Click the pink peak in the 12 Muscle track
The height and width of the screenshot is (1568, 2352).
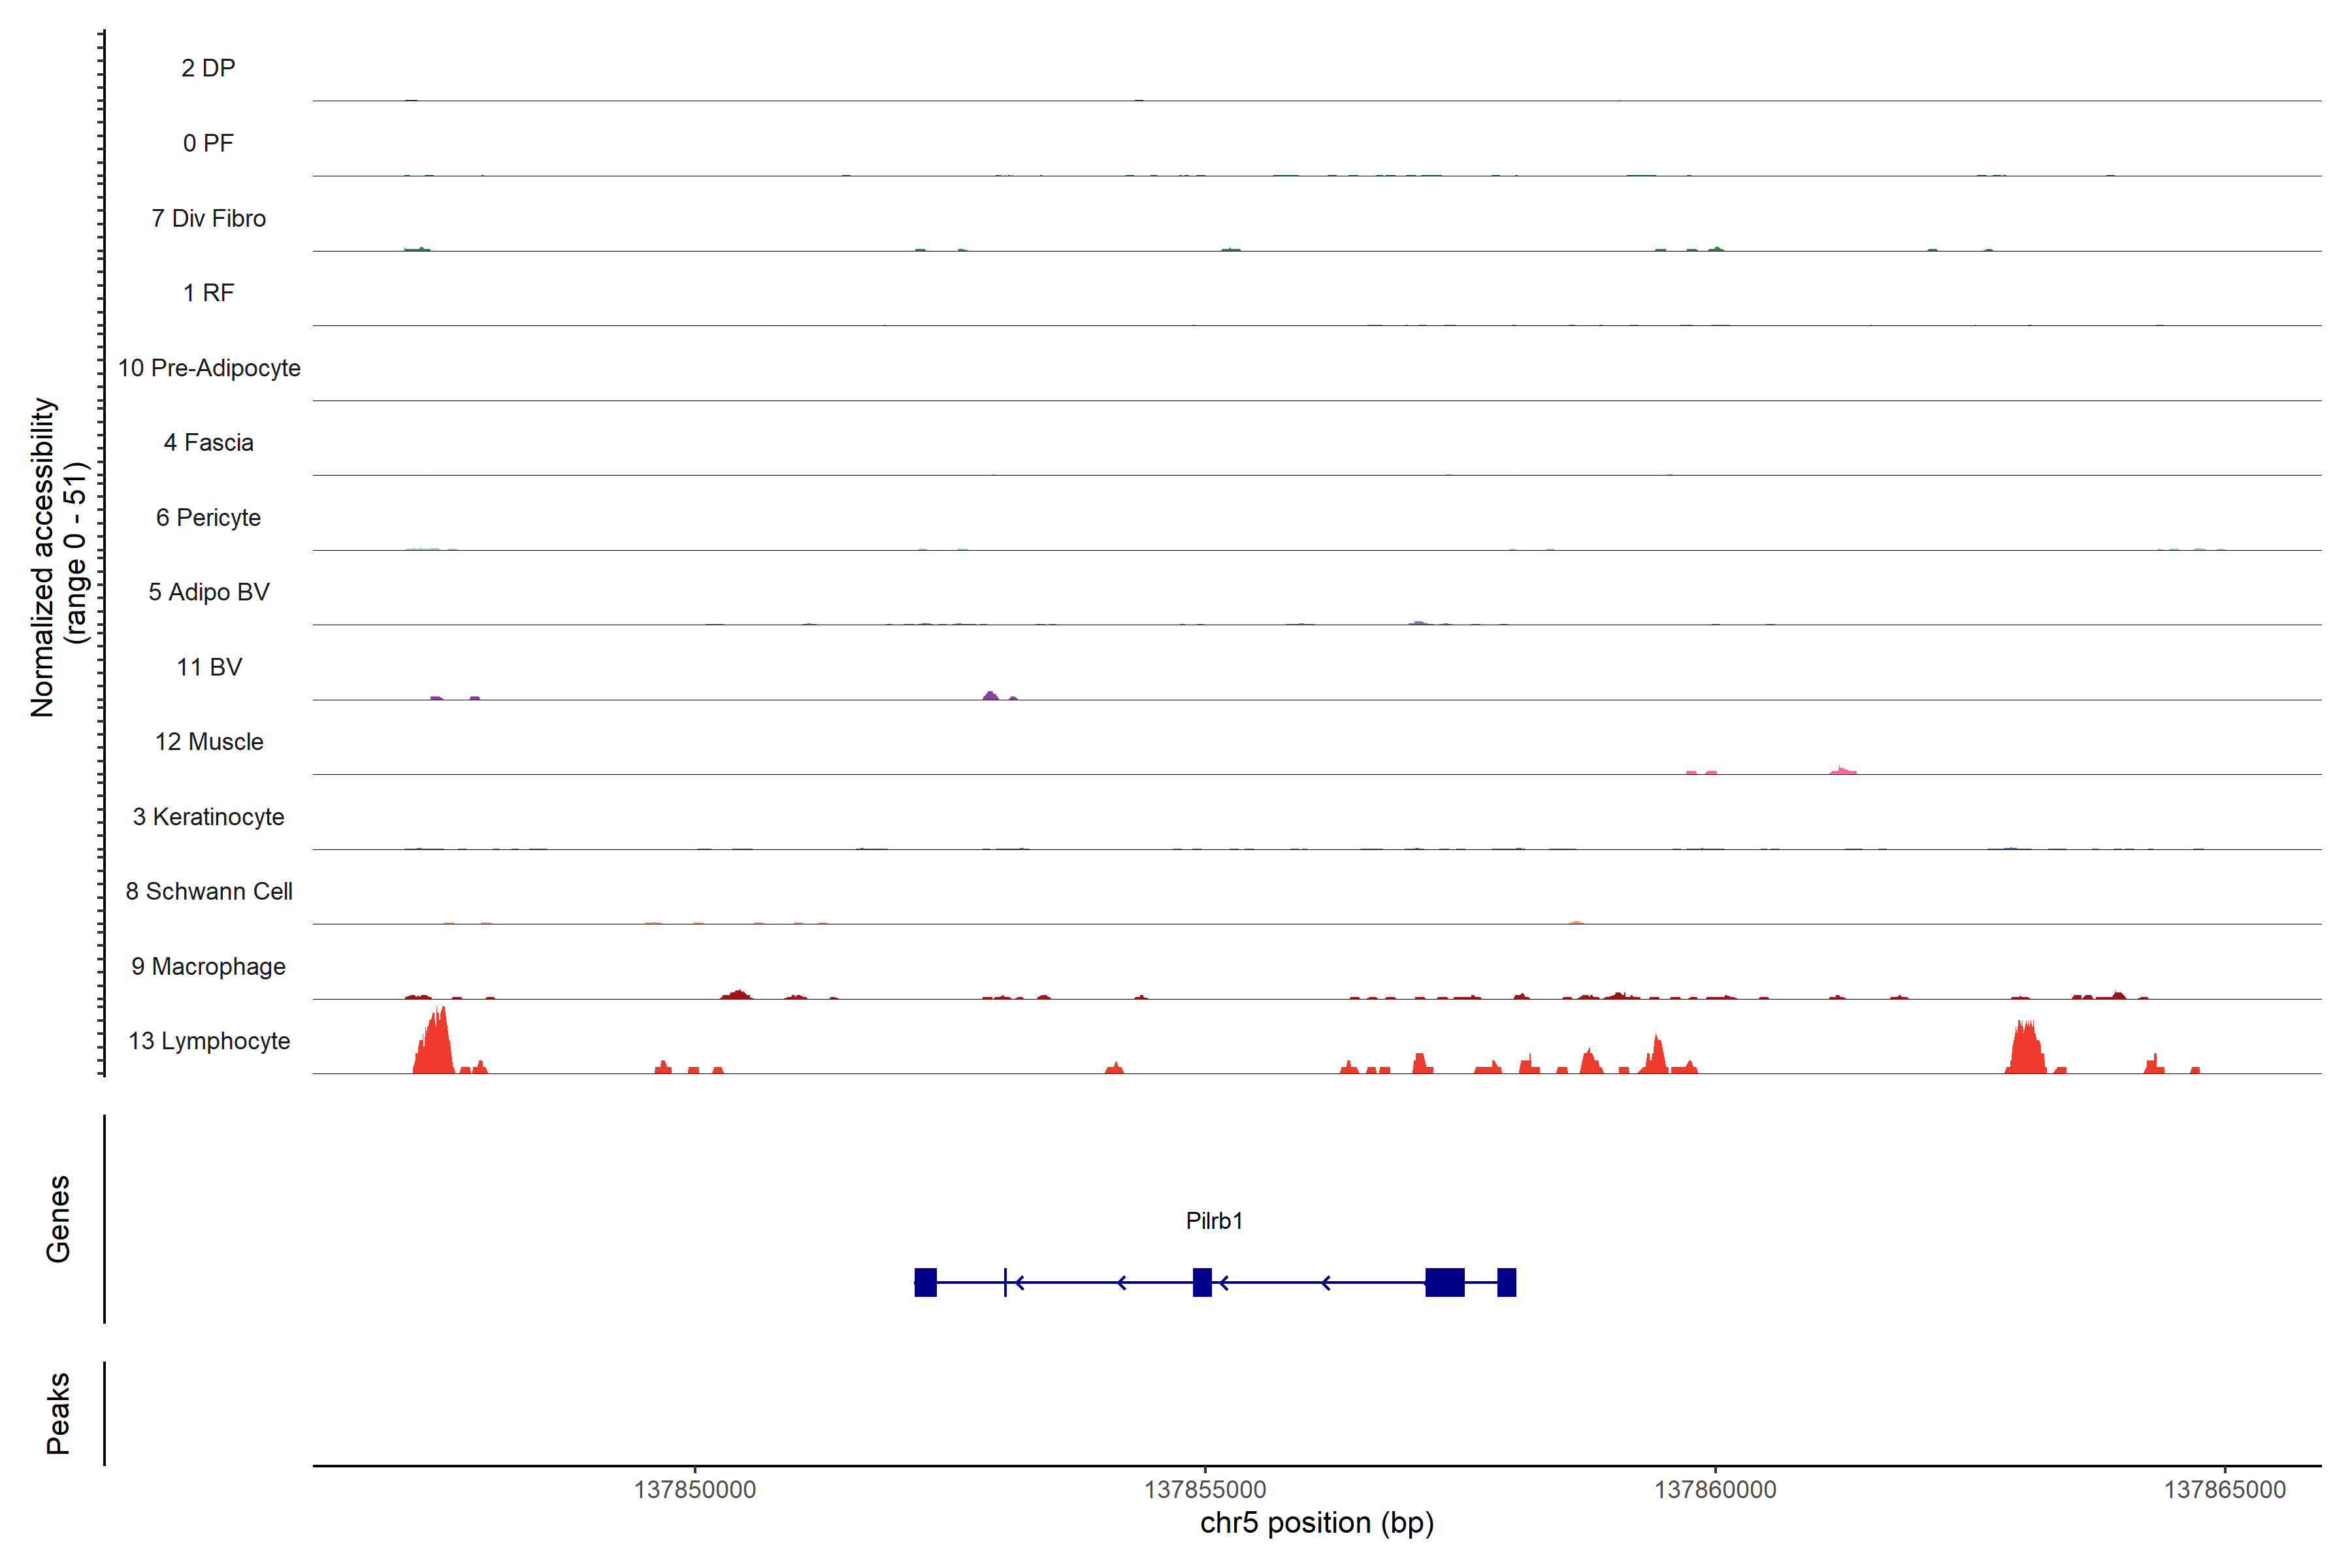point(1842,770)
